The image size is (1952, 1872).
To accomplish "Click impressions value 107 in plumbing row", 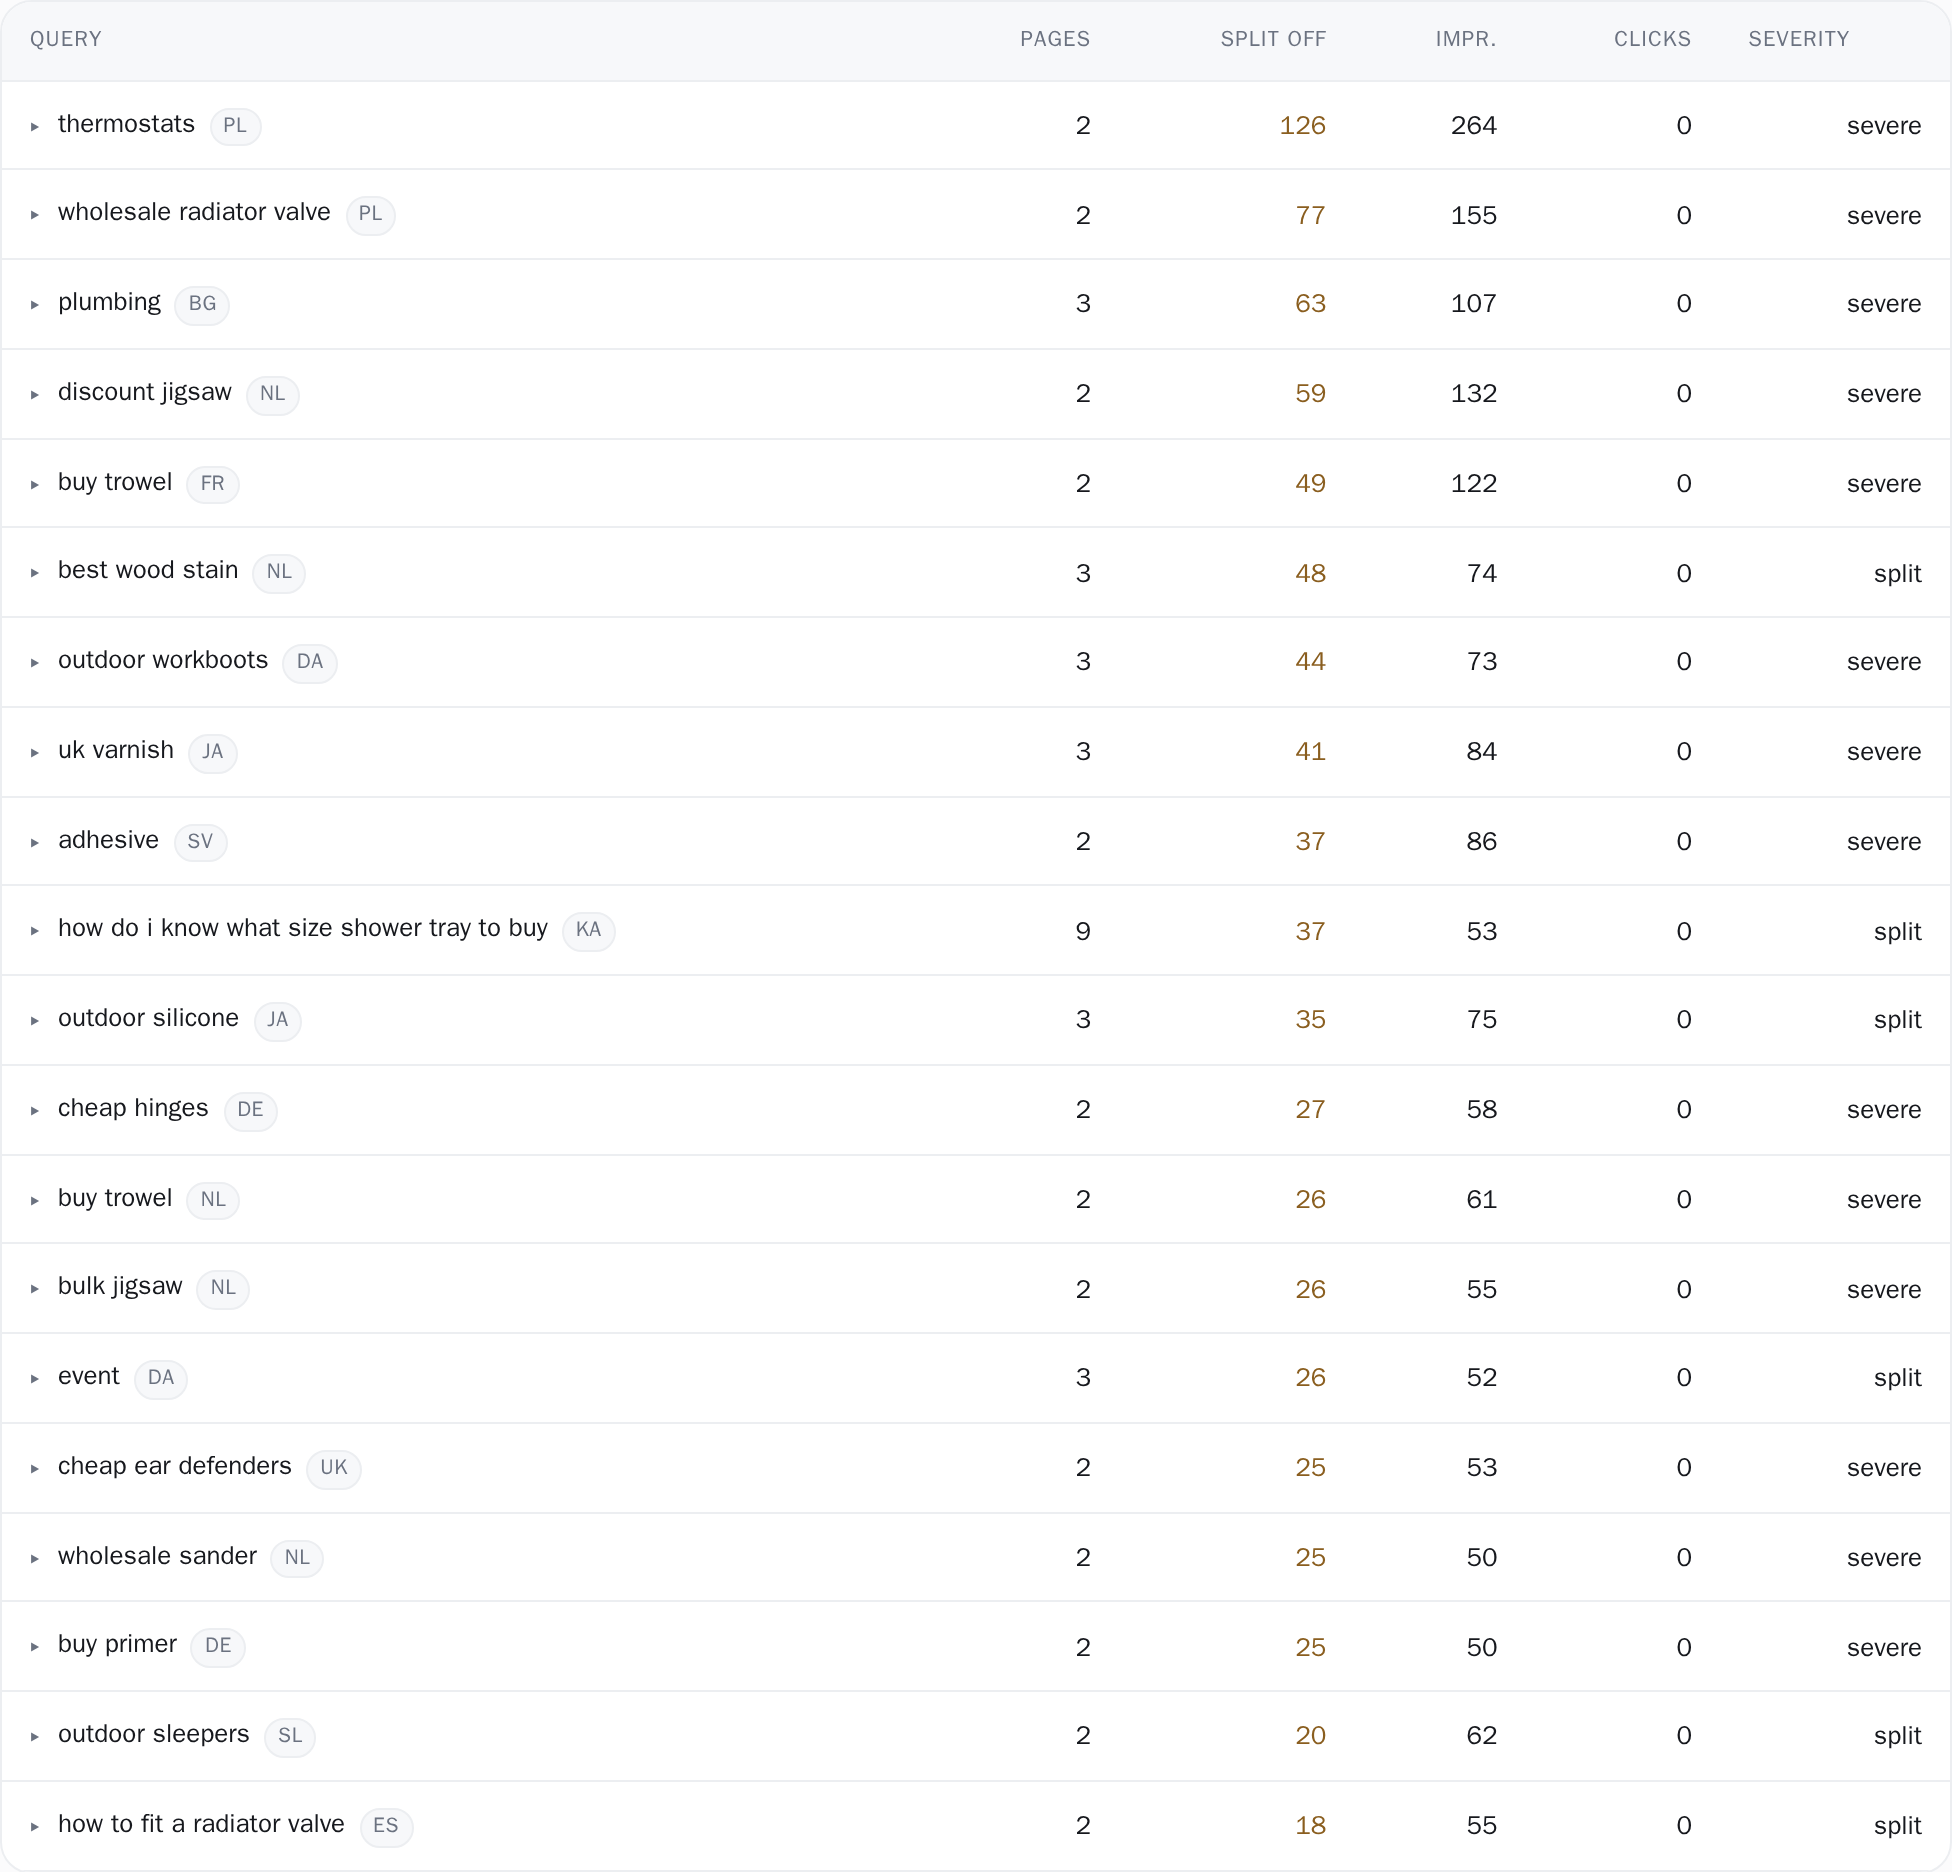I will pyautogui.click(x=1473, y=304).
